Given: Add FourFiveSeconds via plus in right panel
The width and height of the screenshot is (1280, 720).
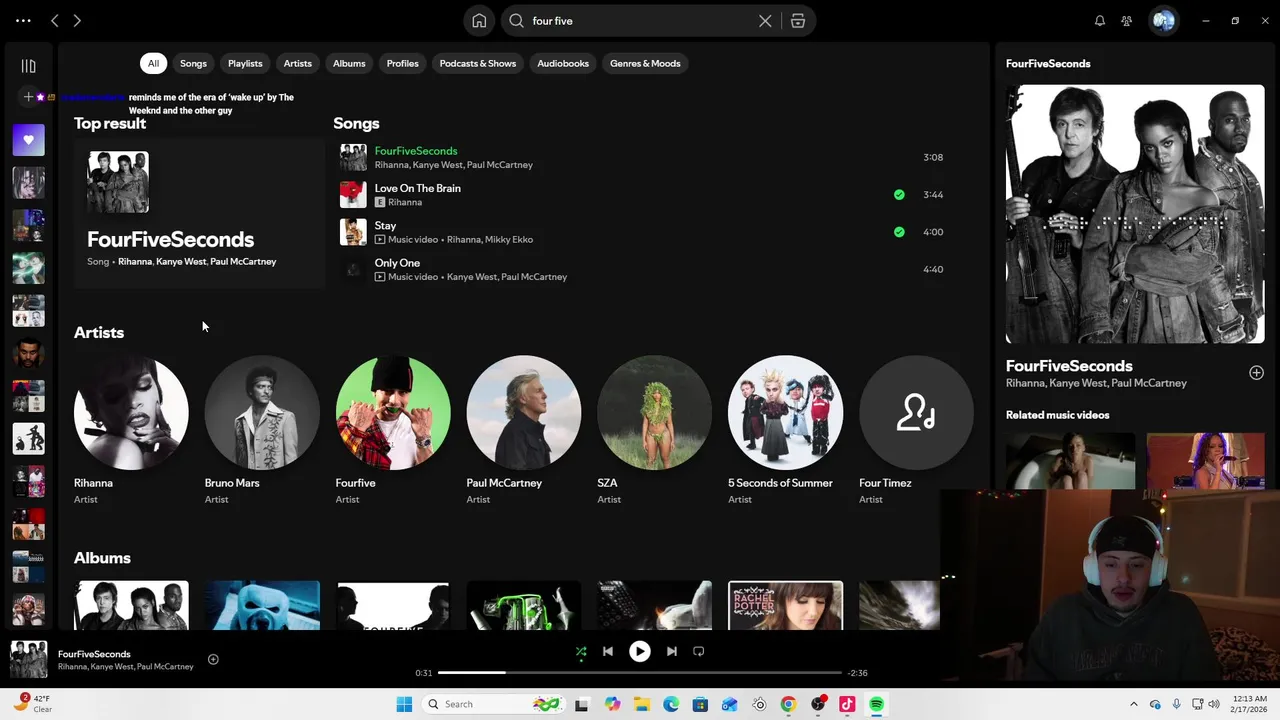Looking at the screenshot, I should coord(1256,373).
